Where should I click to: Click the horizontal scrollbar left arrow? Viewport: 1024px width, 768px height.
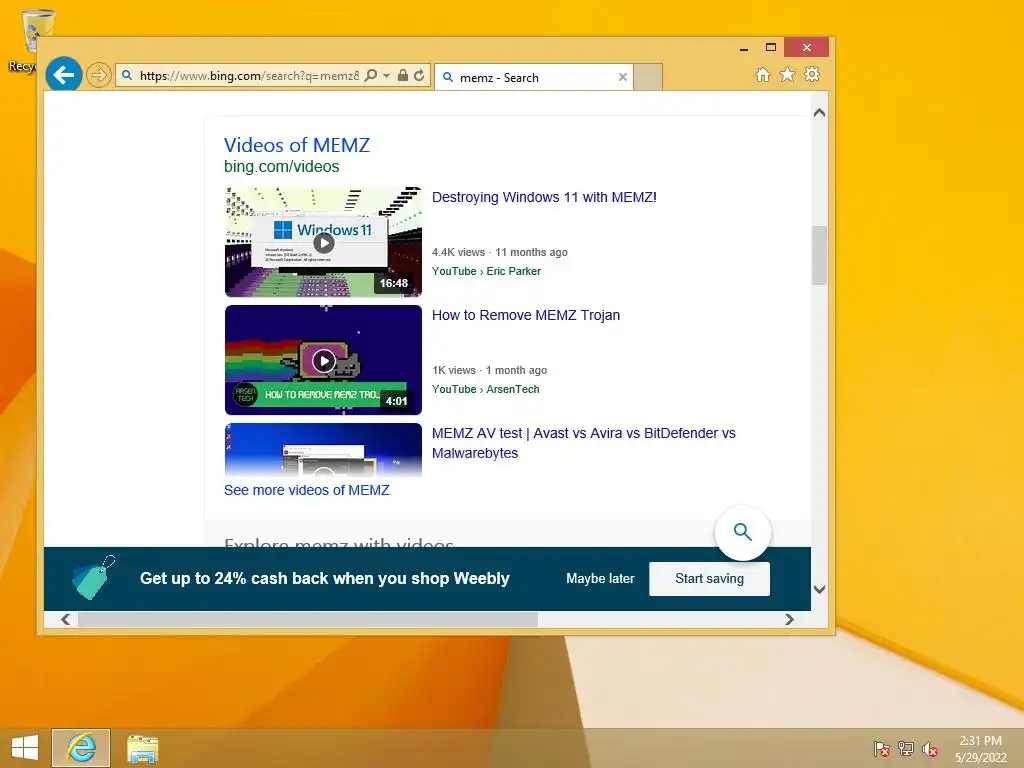(65, 619)
